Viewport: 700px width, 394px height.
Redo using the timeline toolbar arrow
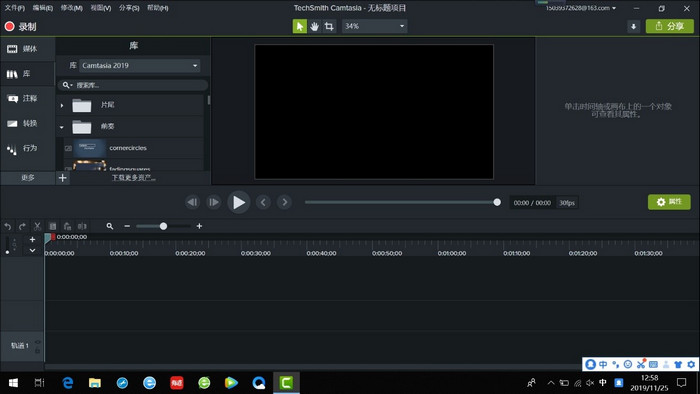tap(22, 226)
